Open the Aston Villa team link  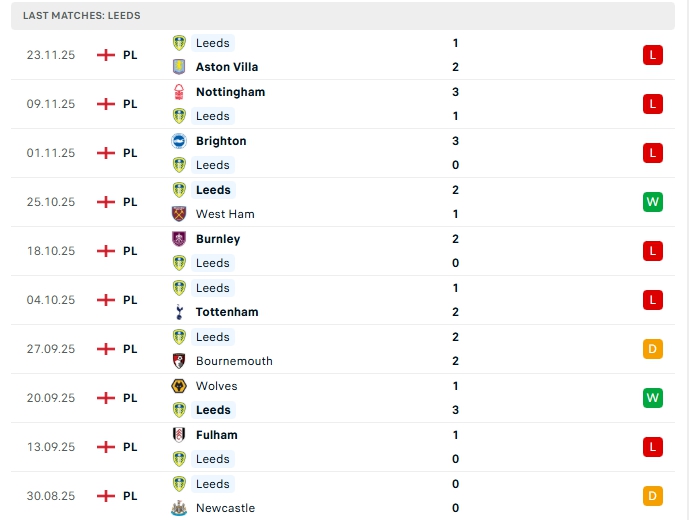(227, 67)
